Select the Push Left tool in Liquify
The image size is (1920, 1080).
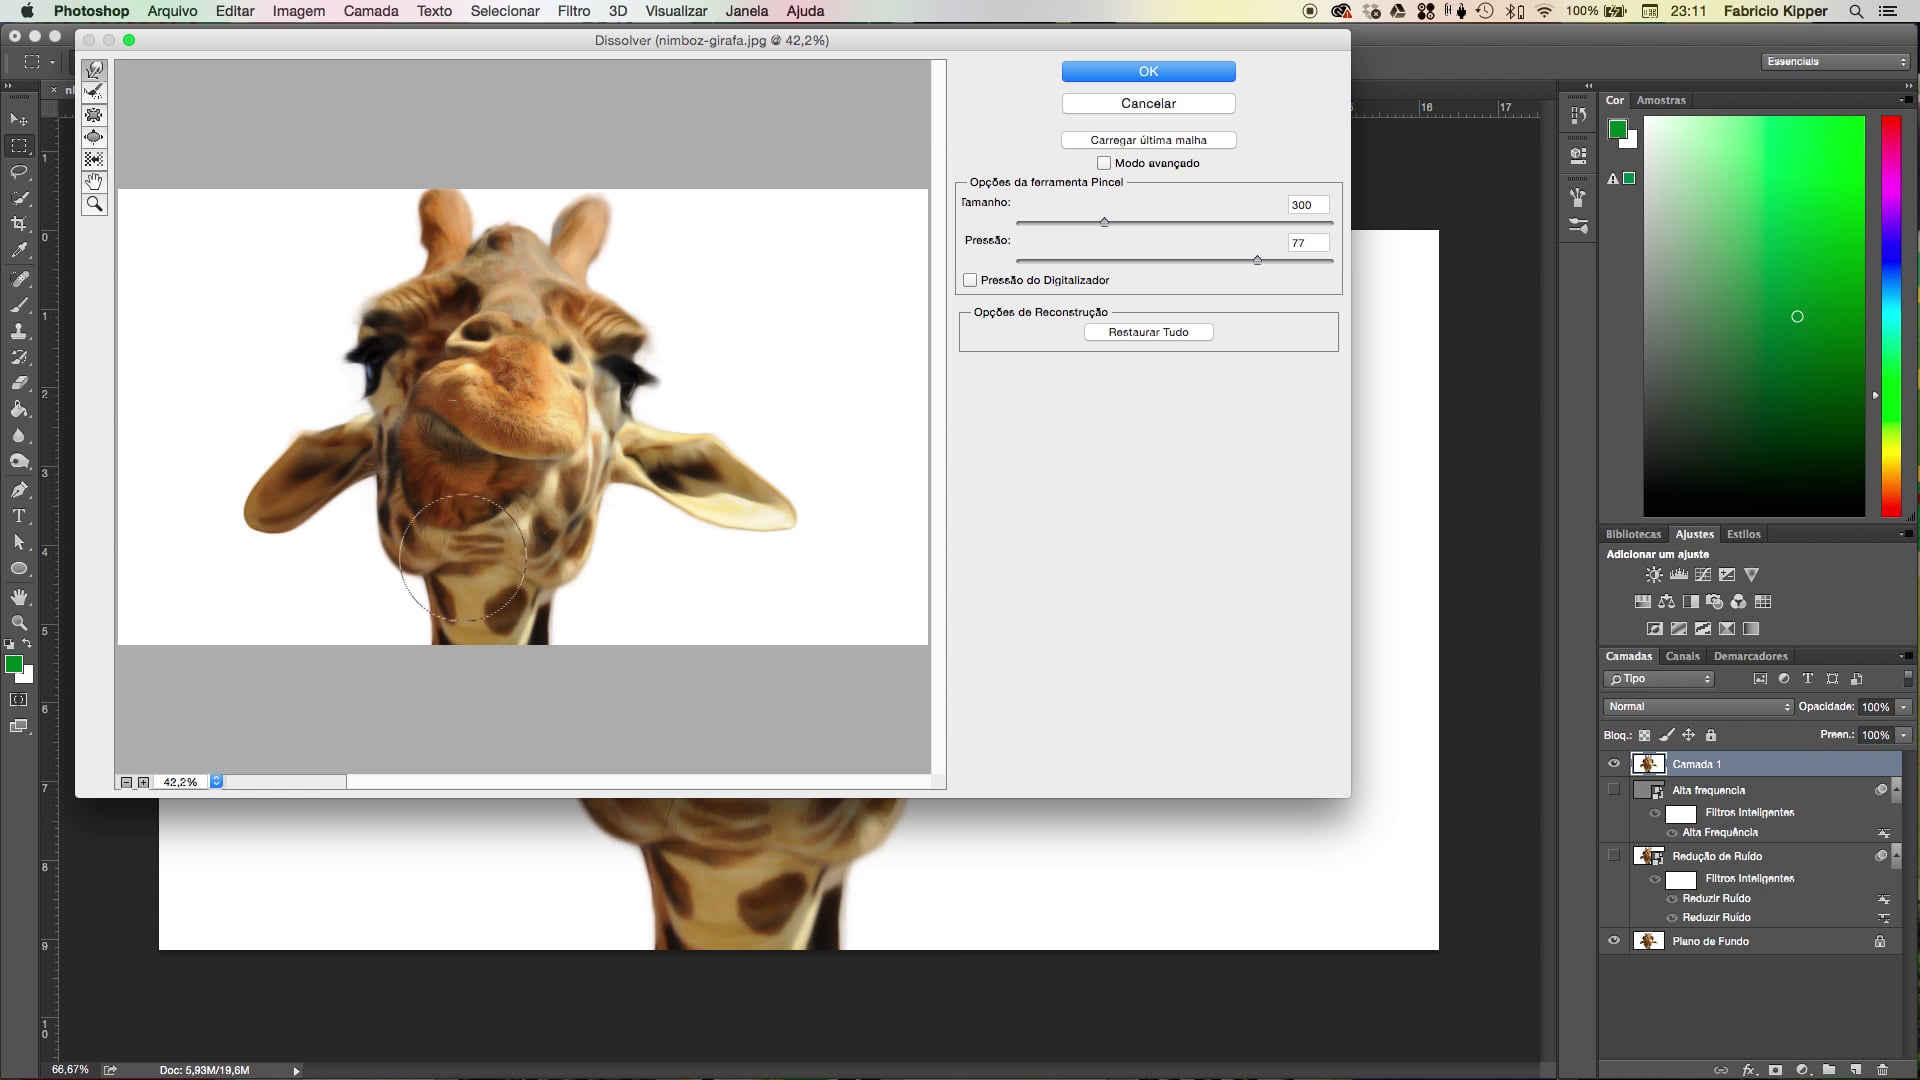[x=94, y=159]
